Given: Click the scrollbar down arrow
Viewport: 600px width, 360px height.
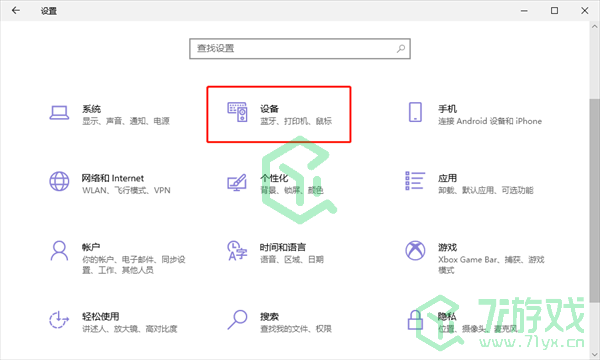Looking at the screenshot, I should point(594,354).
